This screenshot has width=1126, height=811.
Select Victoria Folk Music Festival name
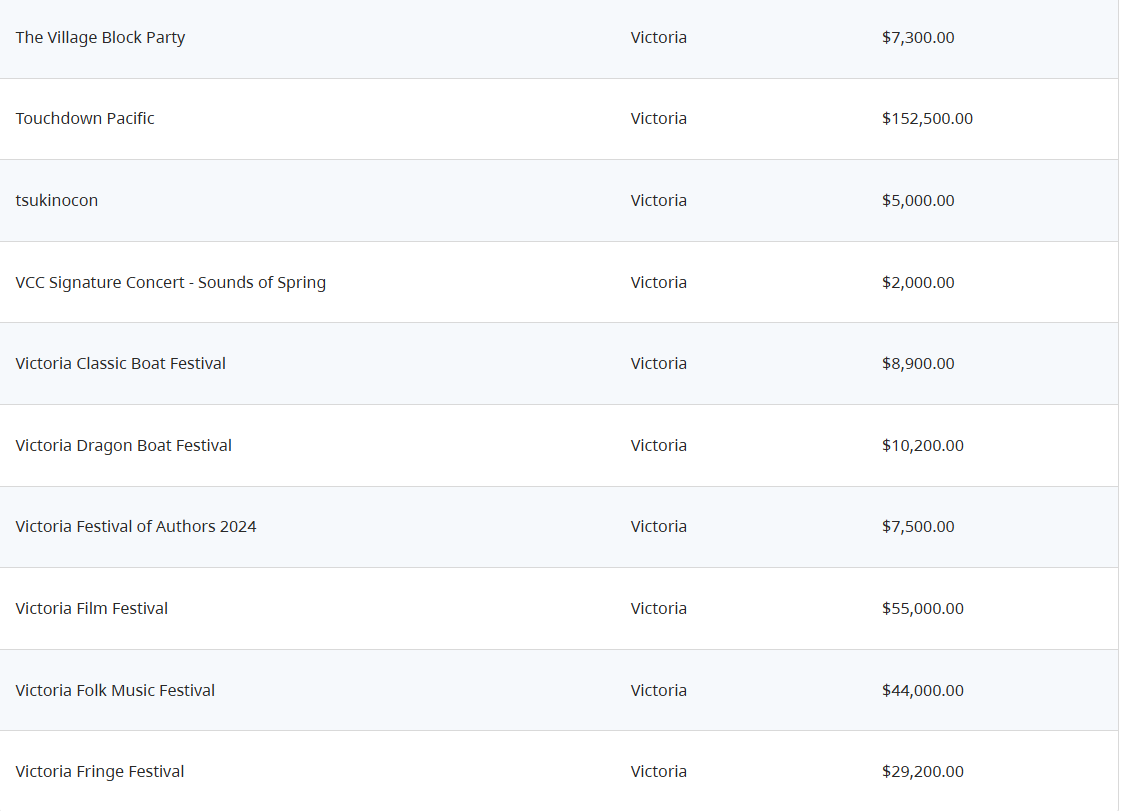[x=115, y=690]
